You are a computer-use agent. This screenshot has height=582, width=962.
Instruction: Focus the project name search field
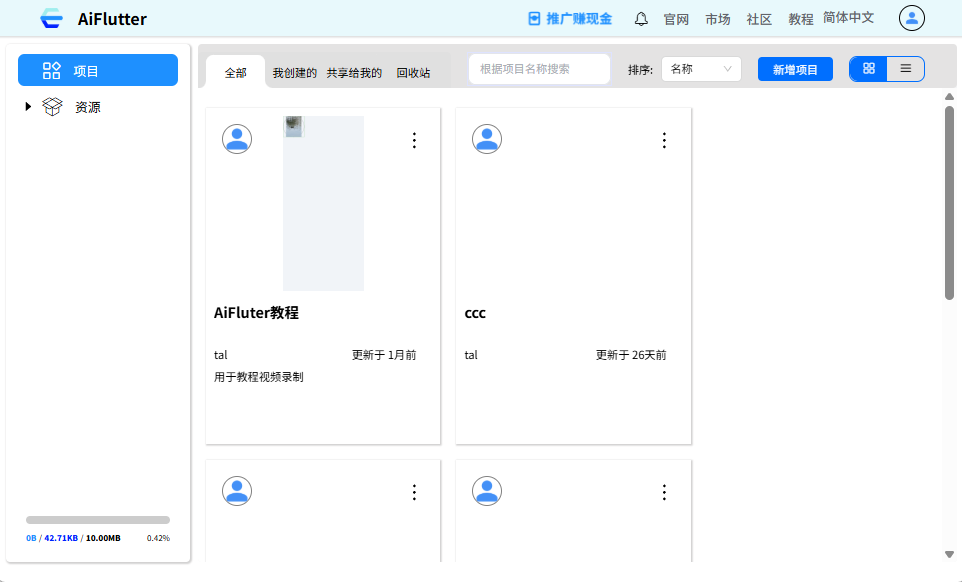539,69
